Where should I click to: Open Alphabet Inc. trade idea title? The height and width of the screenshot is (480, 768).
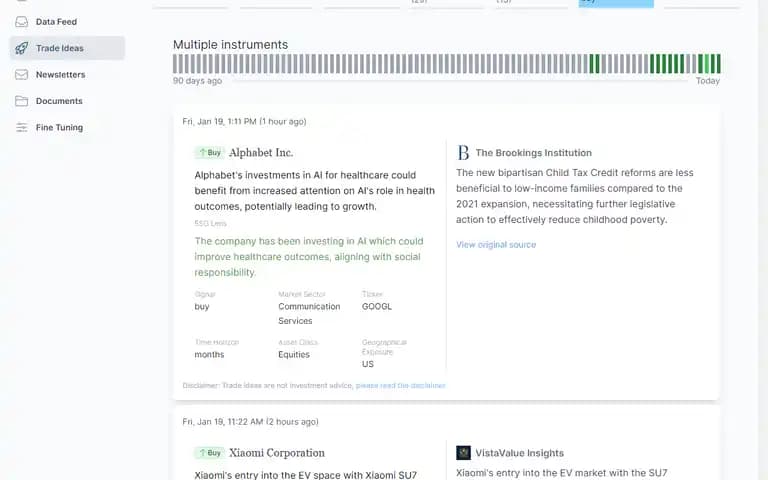[x=261, y=152]
